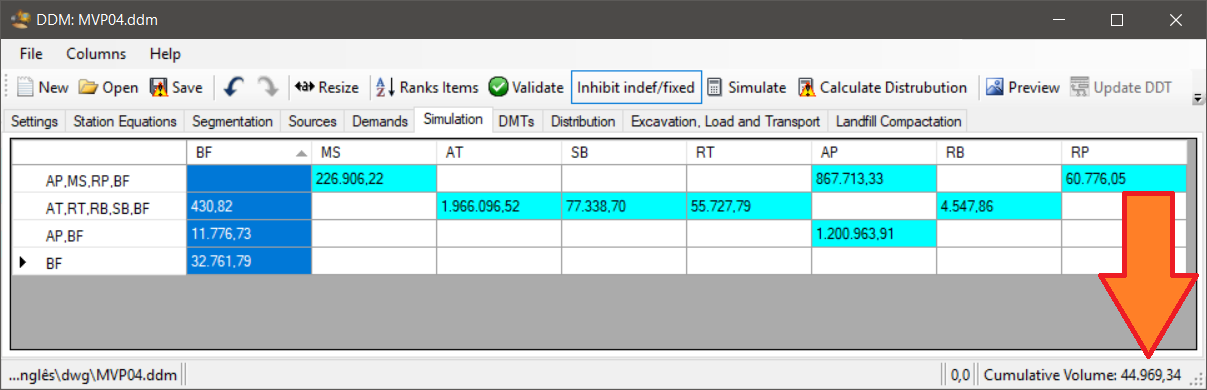Click cell value 60.776,05
Screen dimensions: 1207x390
coord(1124,180)
